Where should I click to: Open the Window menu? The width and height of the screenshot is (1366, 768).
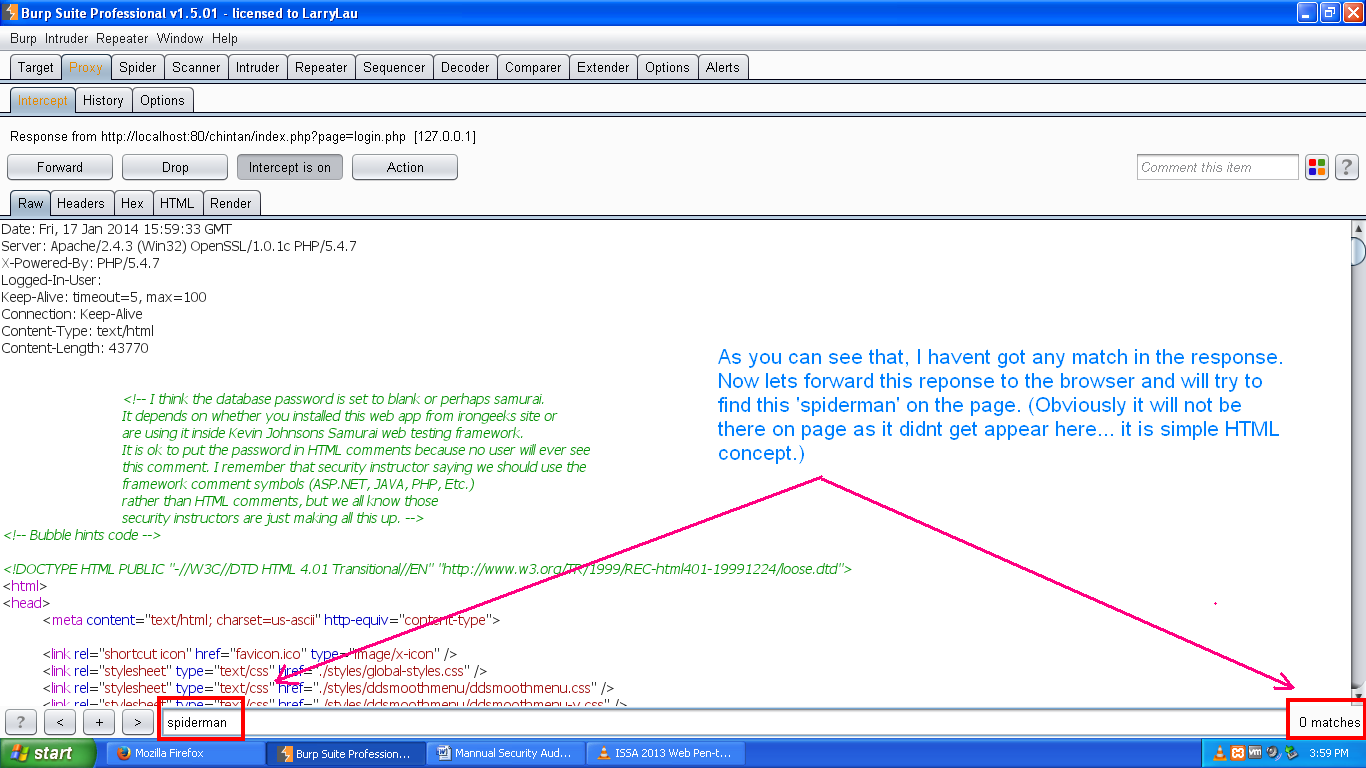click(180, 38)
